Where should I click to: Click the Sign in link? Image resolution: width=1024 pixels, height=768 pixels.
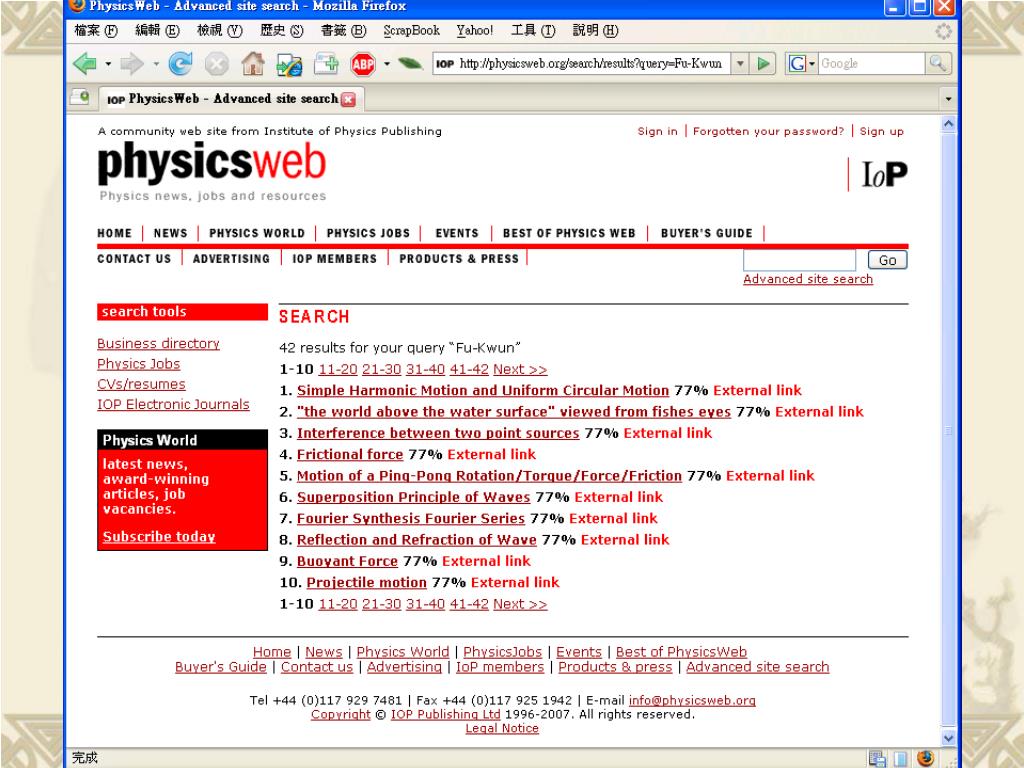coord(658,131)
